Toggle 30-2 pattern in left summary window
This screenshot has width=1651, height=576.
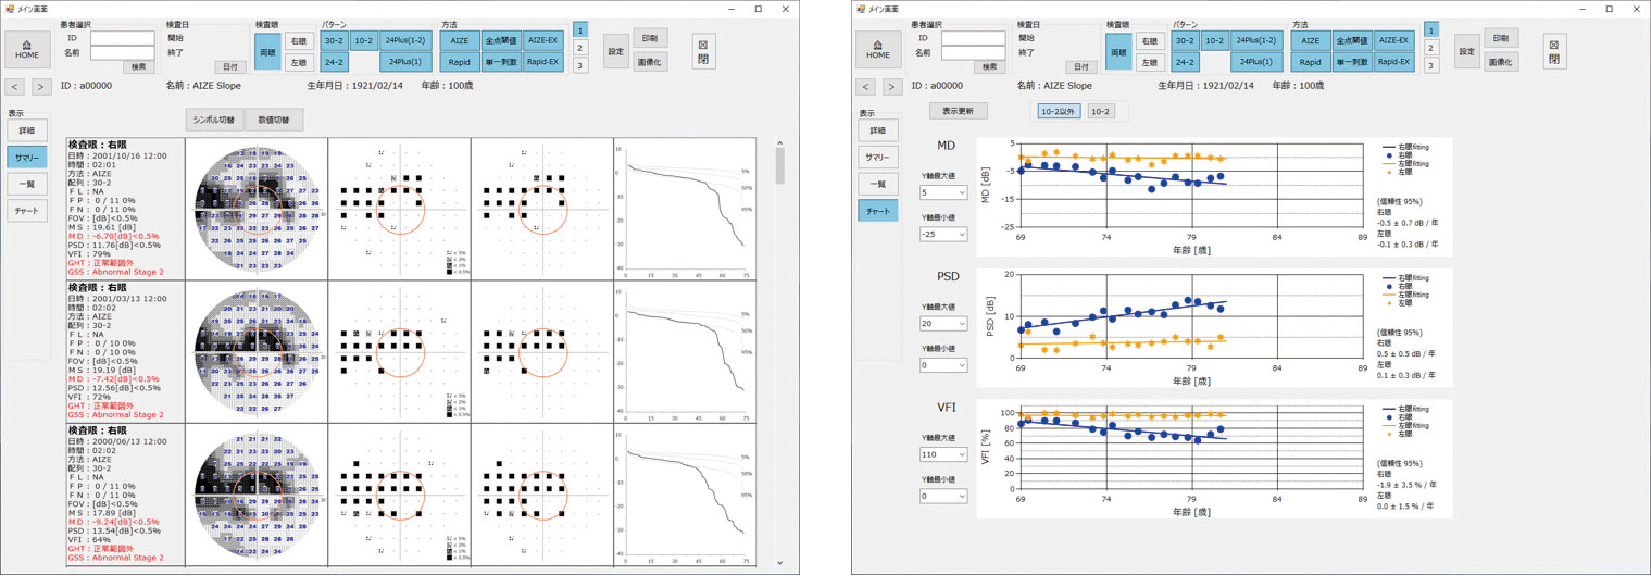click(x=334, y=41)
